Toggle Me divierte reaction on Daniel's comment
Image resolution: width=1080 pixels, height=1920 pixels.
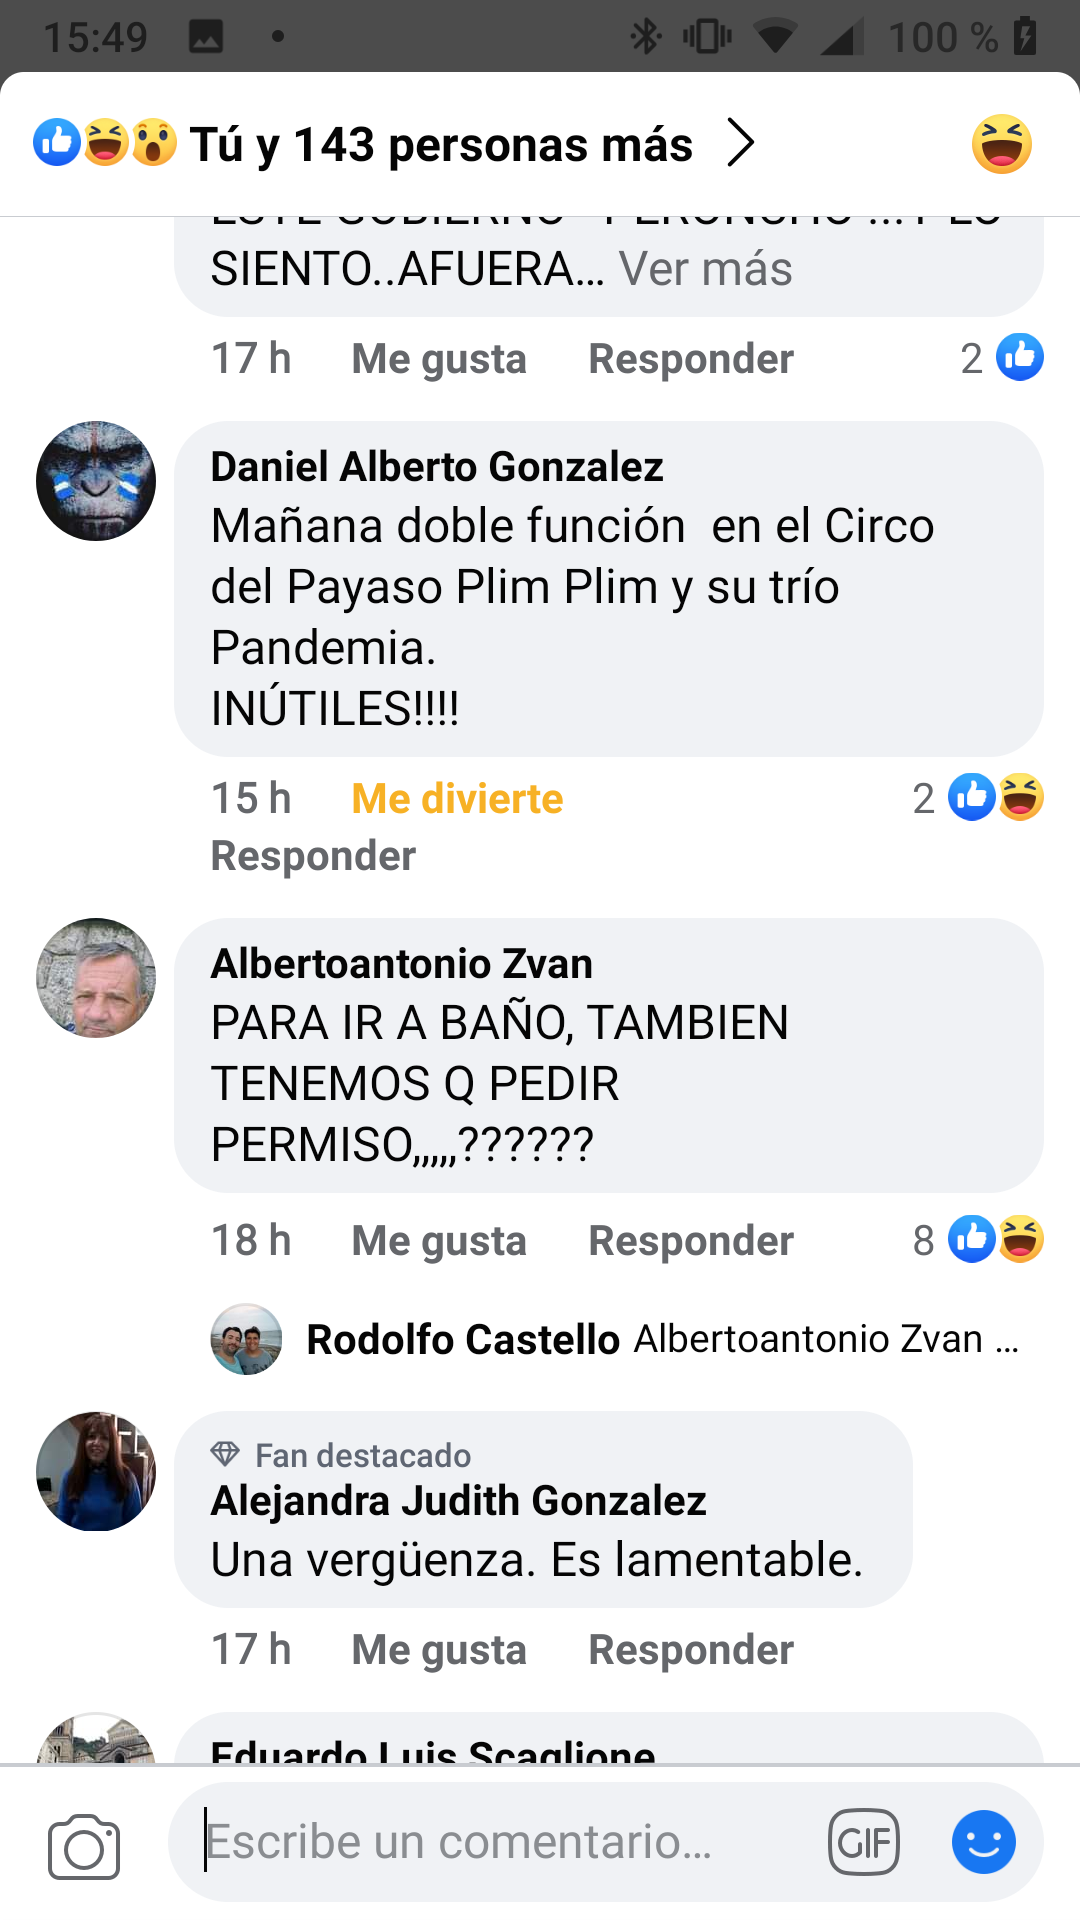pyautogui.click(x=457, y=799)
